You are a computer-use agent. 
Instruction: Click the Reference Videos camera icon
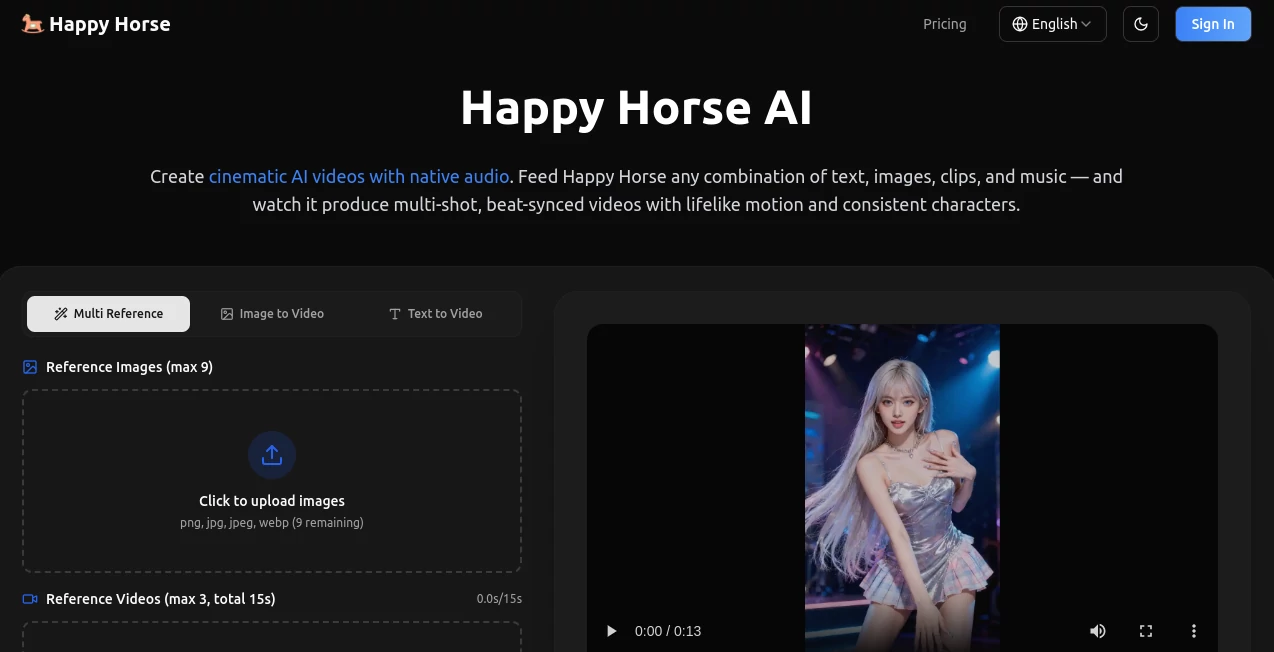(30, 599)
